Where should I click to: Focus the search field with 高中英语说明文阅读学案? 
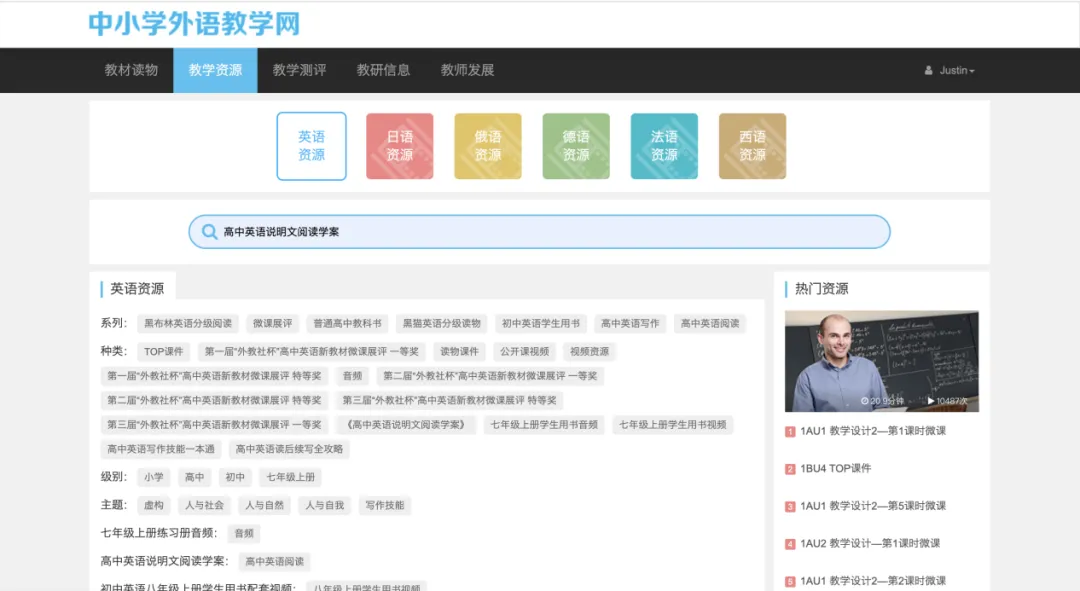[539, 232]
